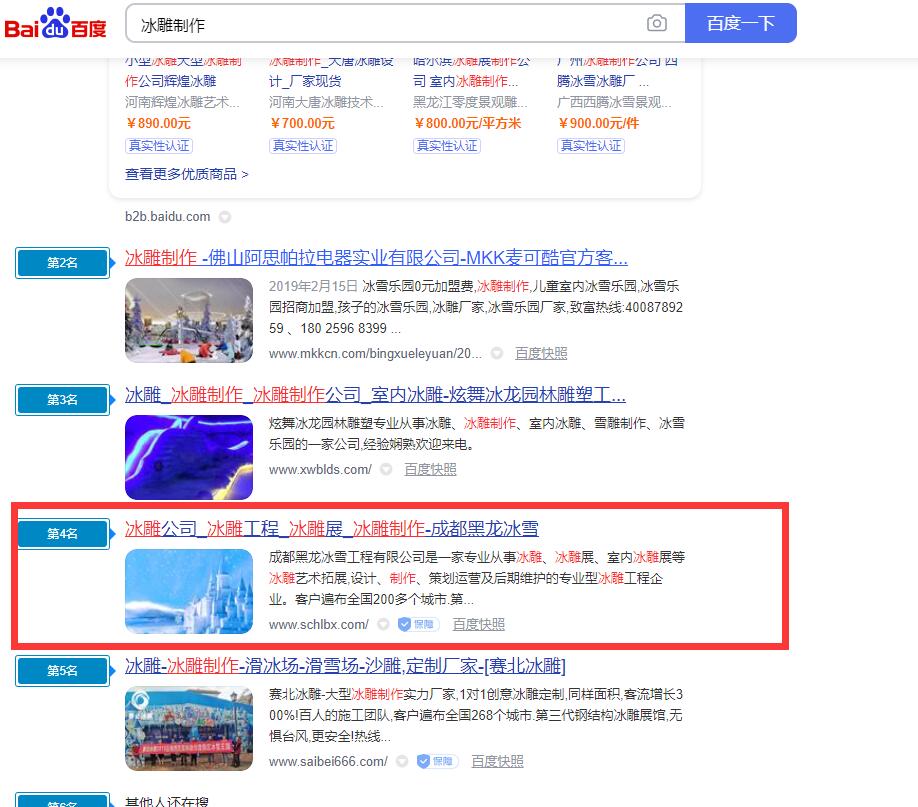This screenshot has width=918, height=807.
Task: Expand the dropdown arrow beside www.mkkcn.com URL
Action: (496, 353)
